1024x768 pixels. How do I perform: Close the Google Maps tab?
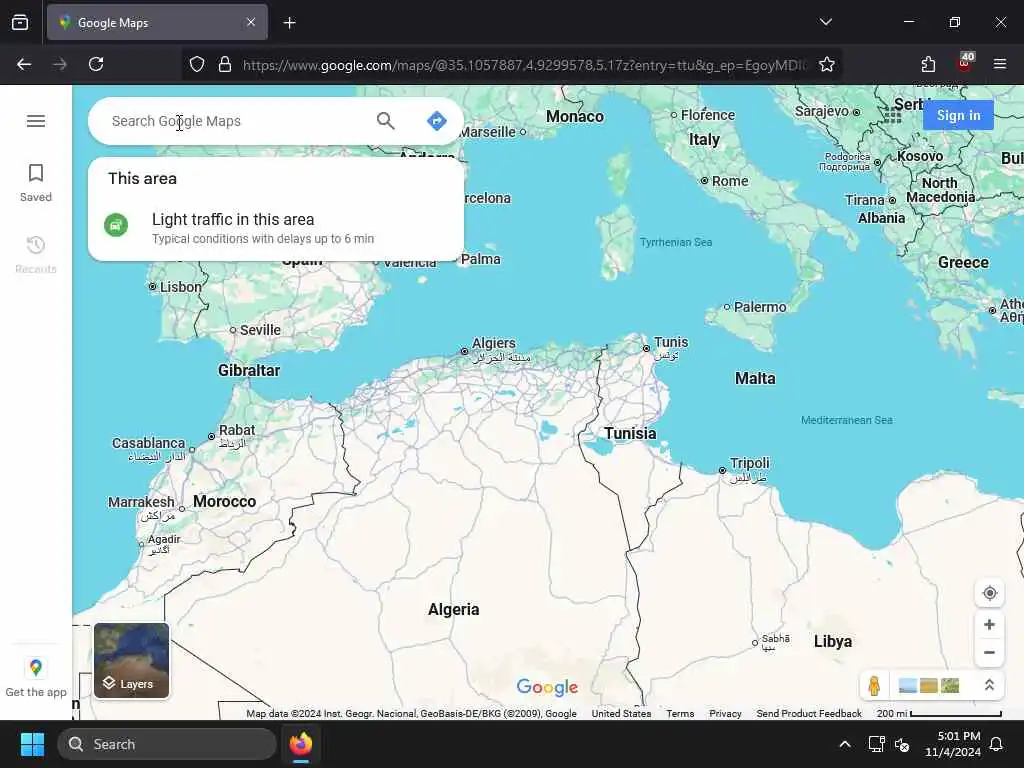pyautogui.click(x=251, y=23)
